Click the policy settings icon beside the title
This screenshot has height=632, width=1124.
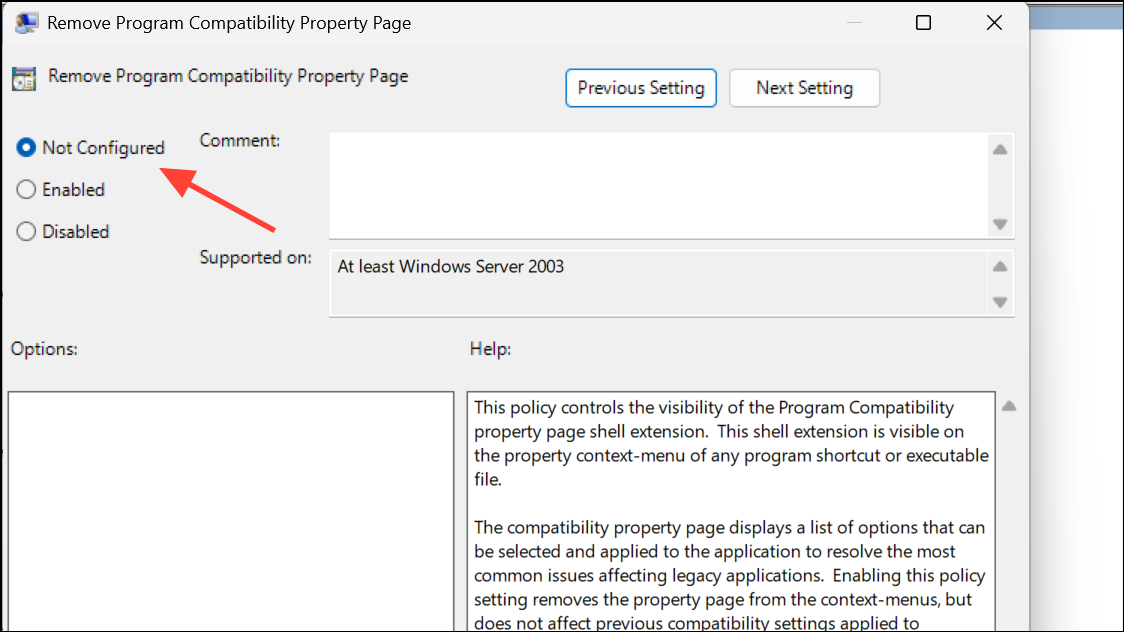pyautogui.click(x=24, y=76)
